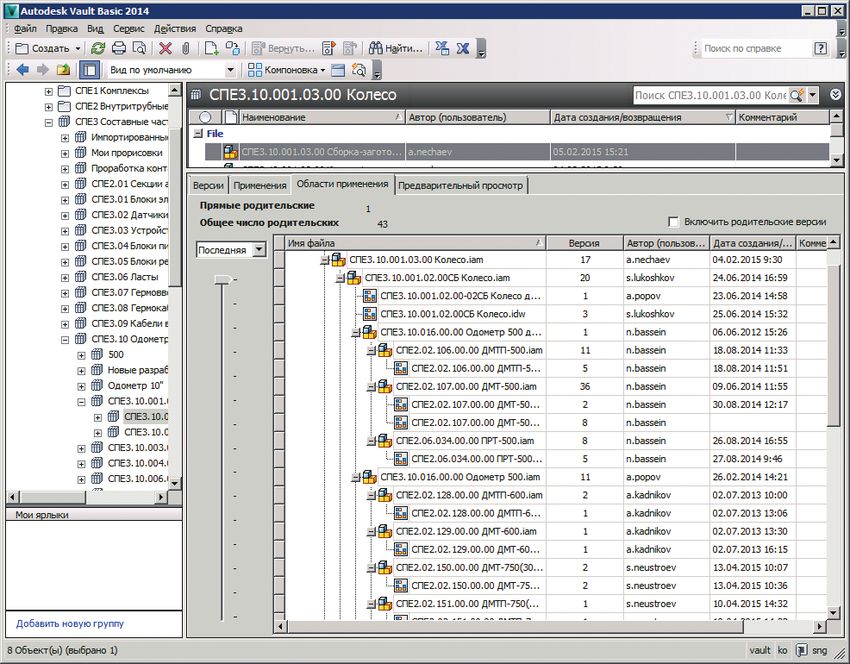Click the greyed server icon before Найти
The height and width of the screenshot is (664, 850).
(350, 48)
